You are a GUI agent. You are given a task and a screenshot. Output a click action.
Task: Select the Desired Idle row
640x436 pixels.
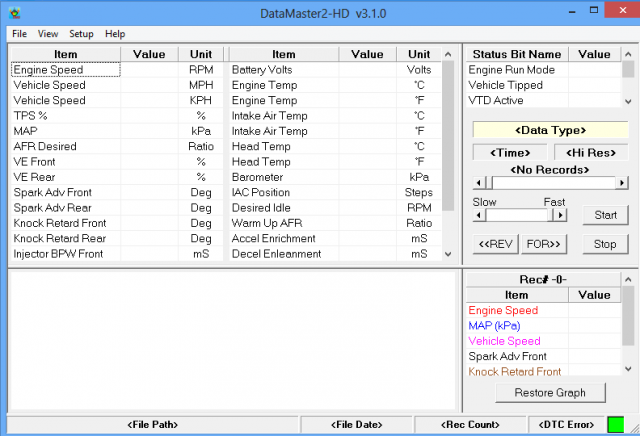click(336, 208)
